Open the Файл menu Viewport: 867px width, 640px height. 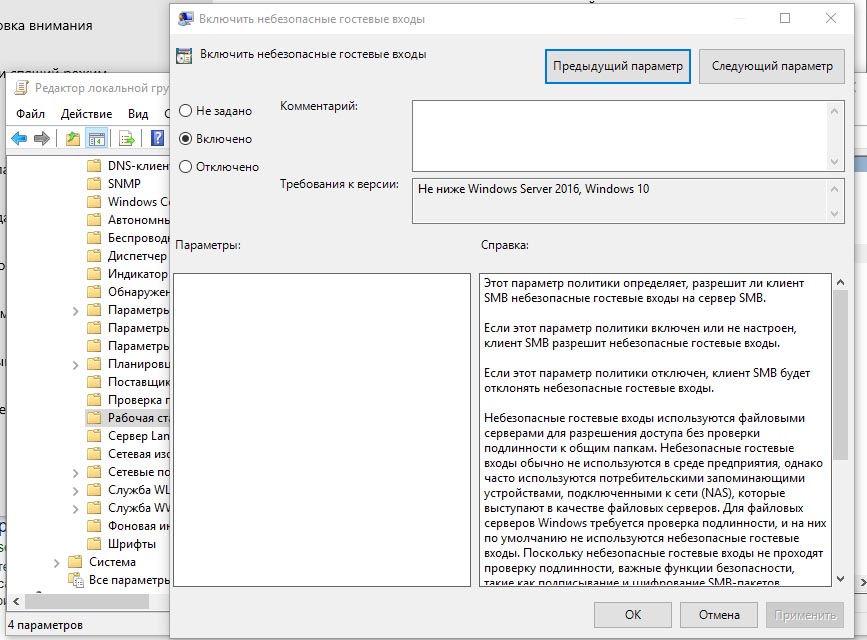[30, 114]
